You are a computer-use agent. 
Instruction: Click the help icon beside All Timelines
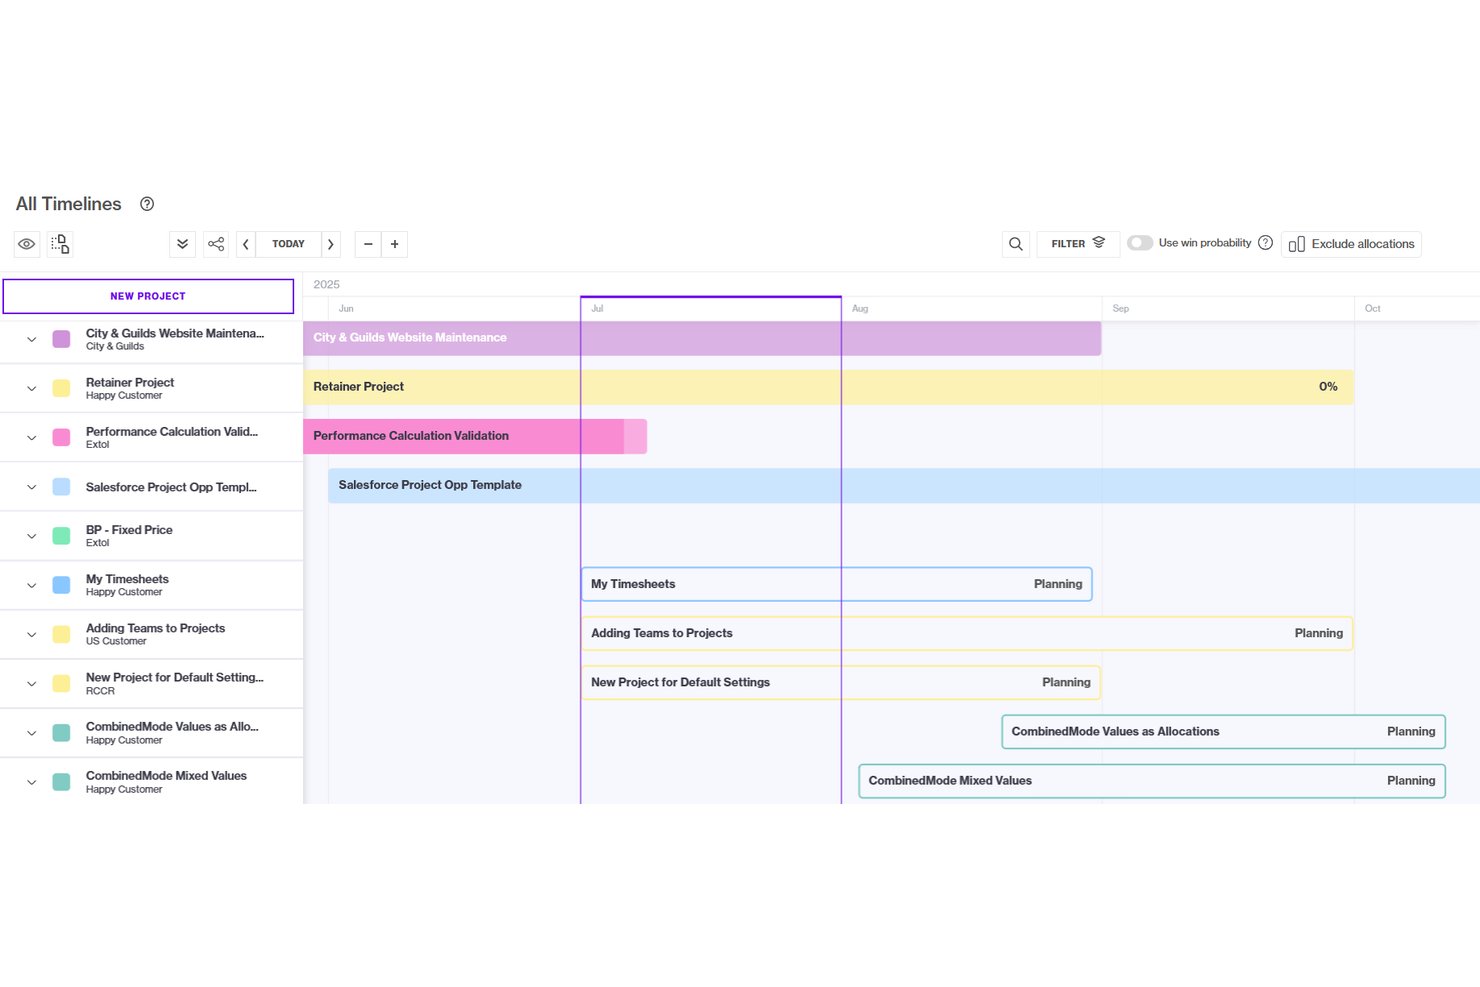147,204
